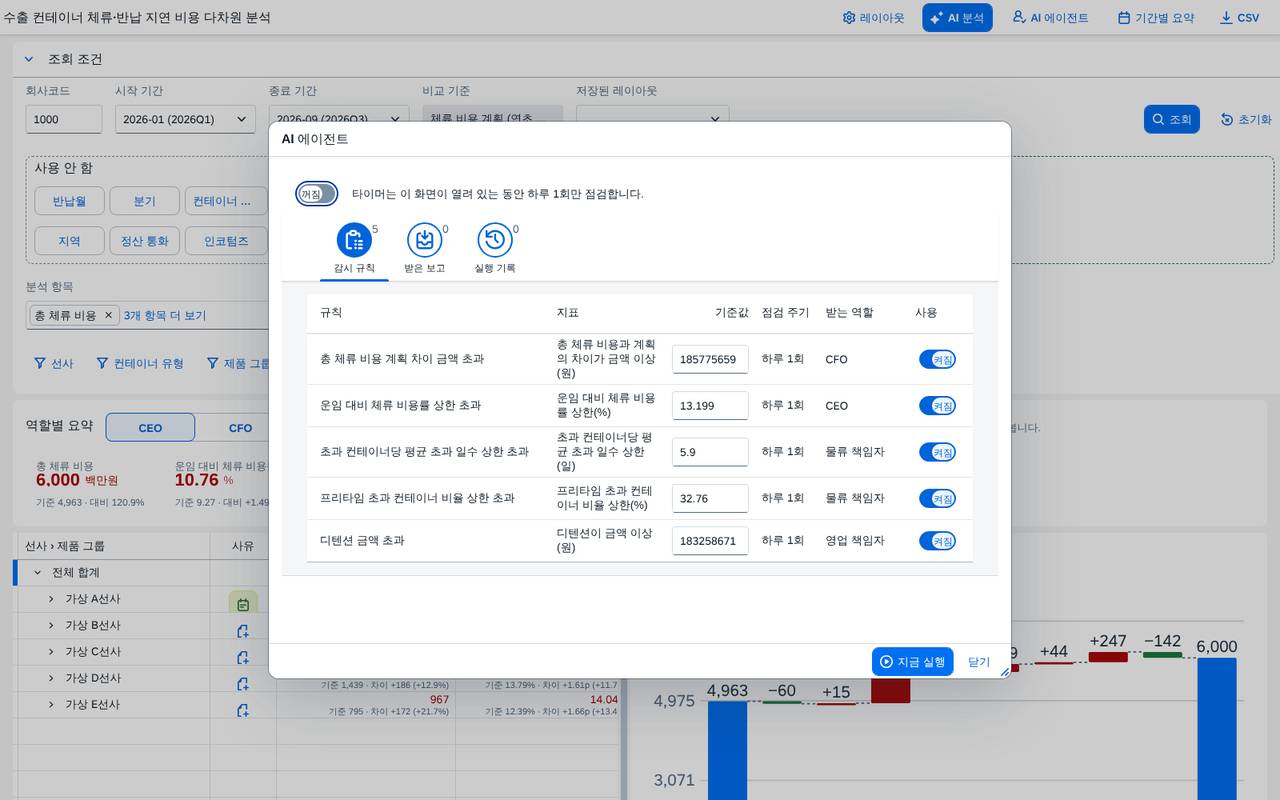Click the green calendar icon for 가상 A선사

click(243, 603)
